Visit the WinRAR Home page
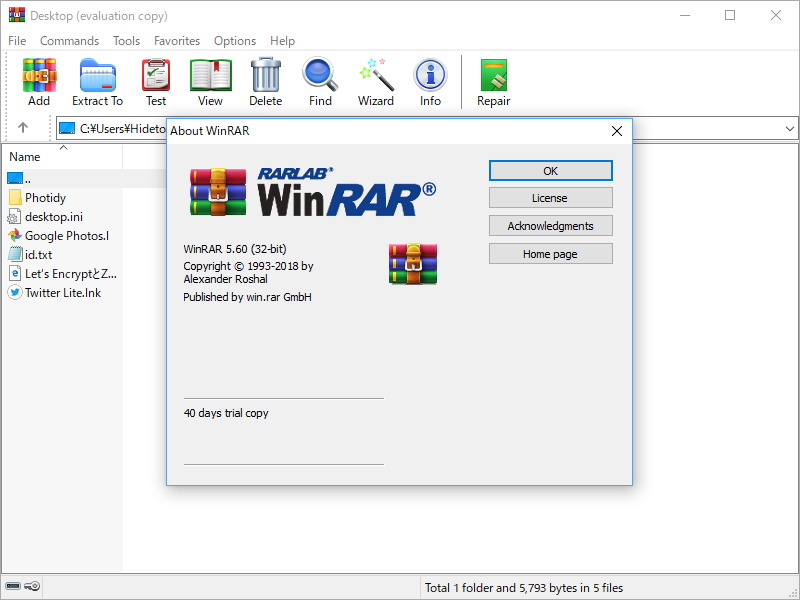800x600 pixels. [550, 253]
